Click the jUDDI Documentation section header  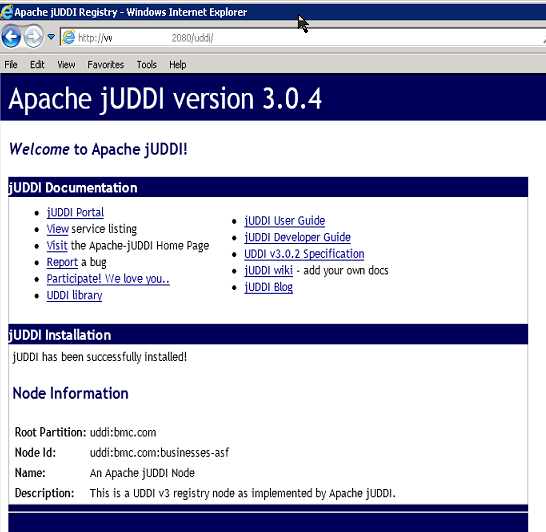[x=268, y=187]
